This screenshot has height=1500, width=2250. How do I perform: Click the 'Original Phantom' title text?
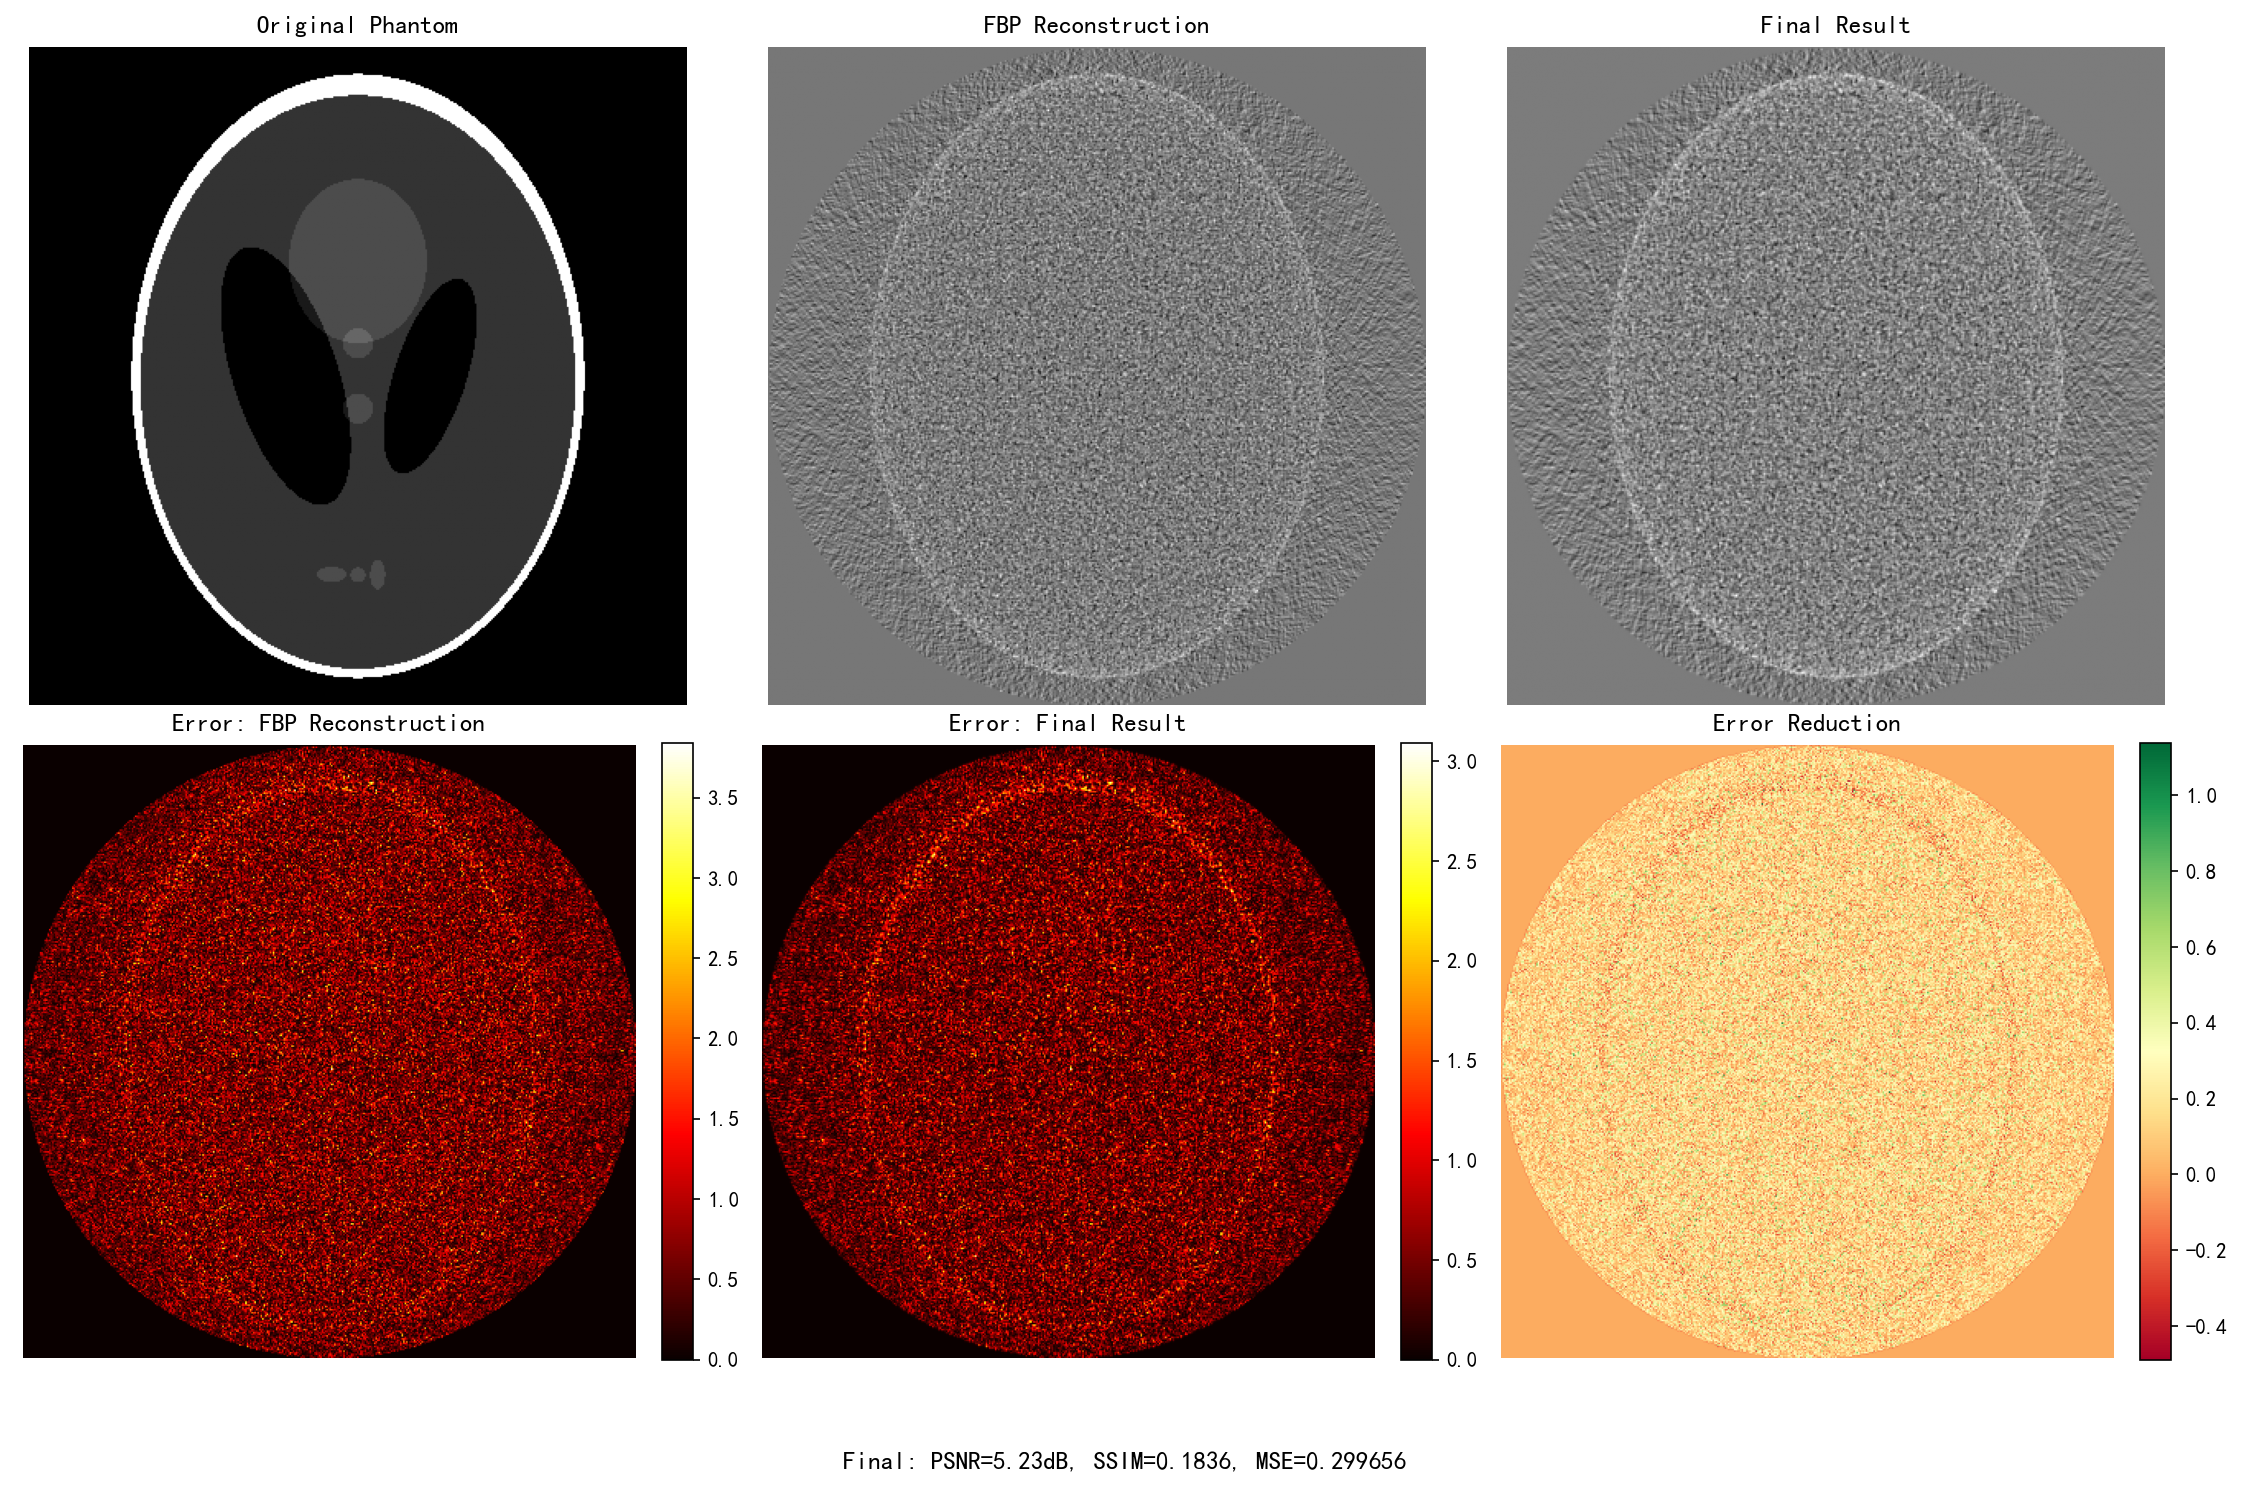(x=357, y=25)
